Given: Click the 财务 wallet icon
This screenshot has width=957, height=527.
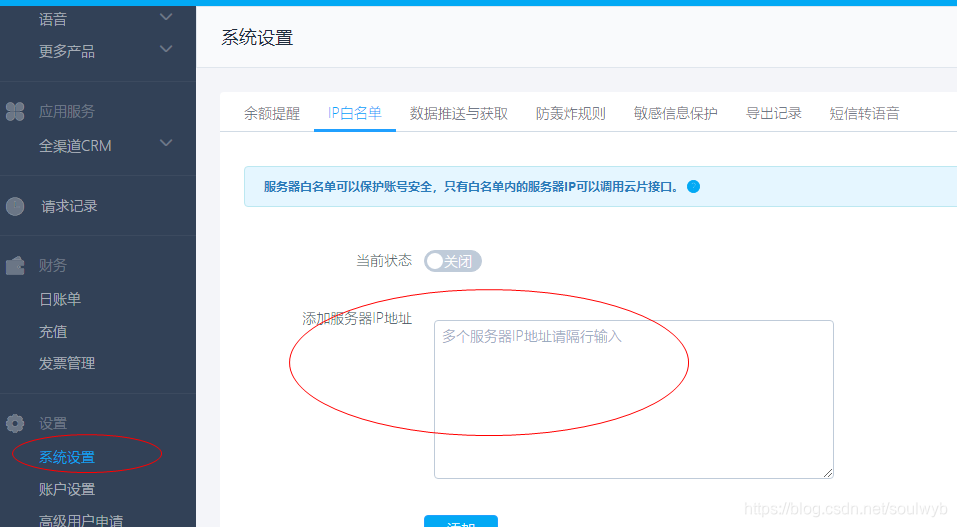Looking at the screenshot, I should [x=15, y=266].
